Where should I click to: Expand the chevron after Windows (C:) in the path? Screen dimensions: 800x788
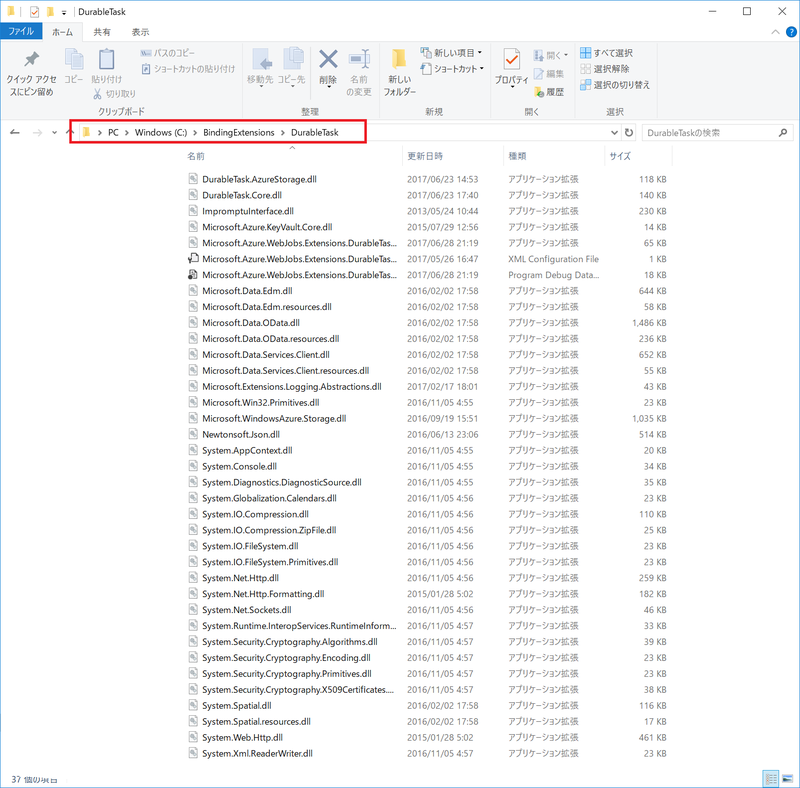coord(195,133)
